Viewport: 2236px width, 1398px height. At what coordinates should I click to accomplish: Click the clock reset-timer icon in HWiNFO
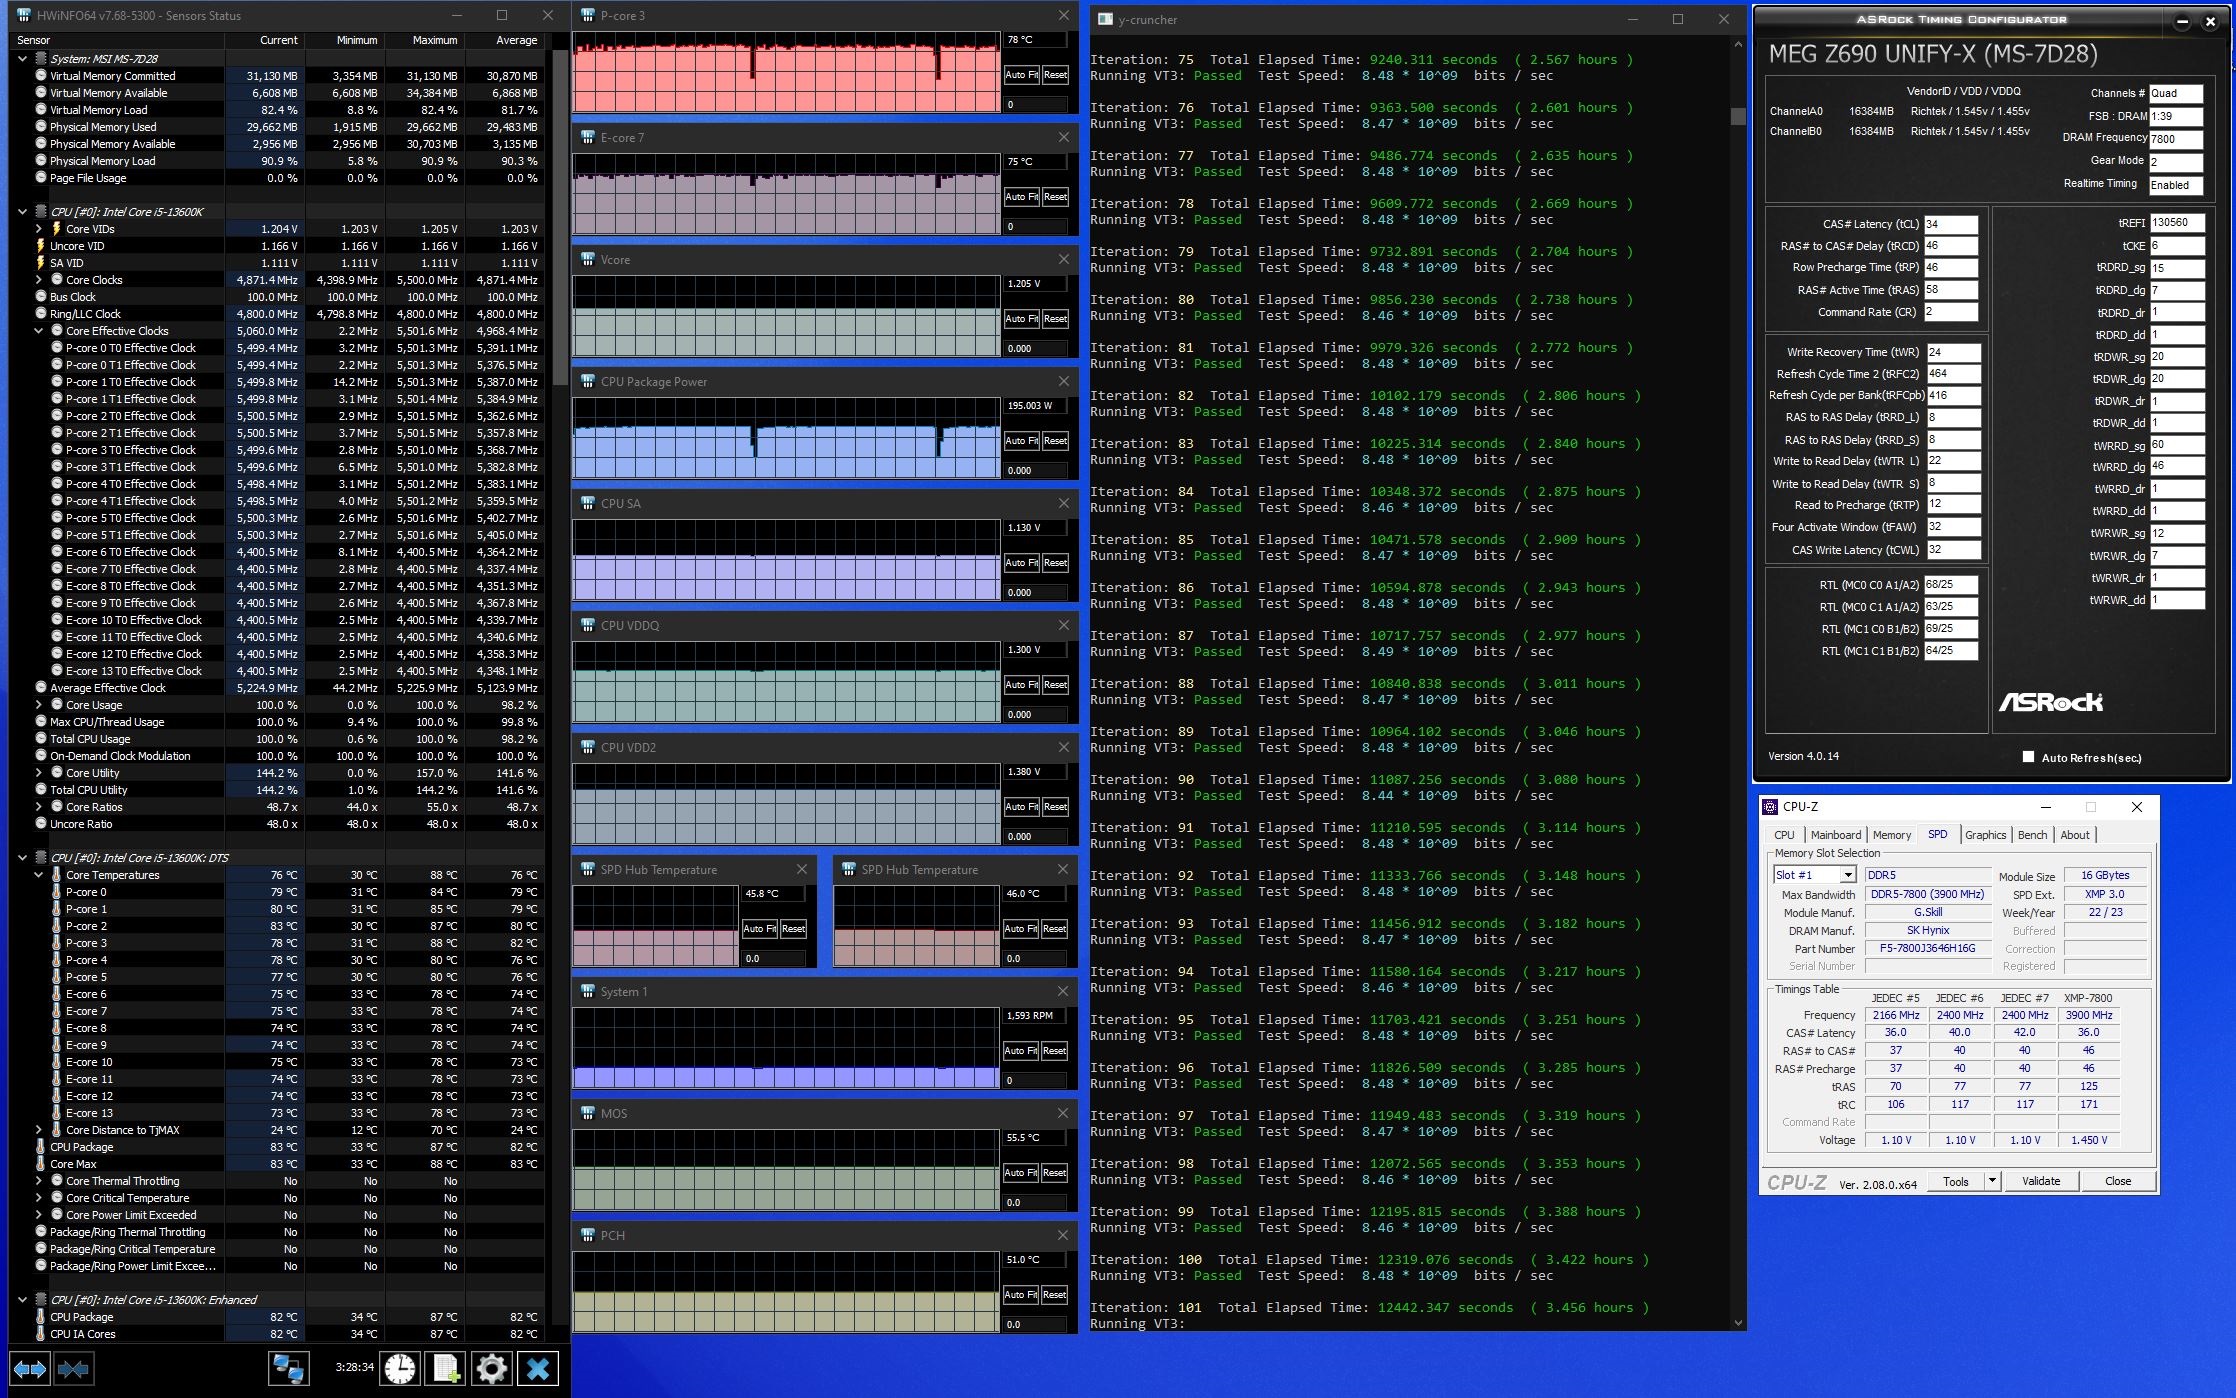400,1368
